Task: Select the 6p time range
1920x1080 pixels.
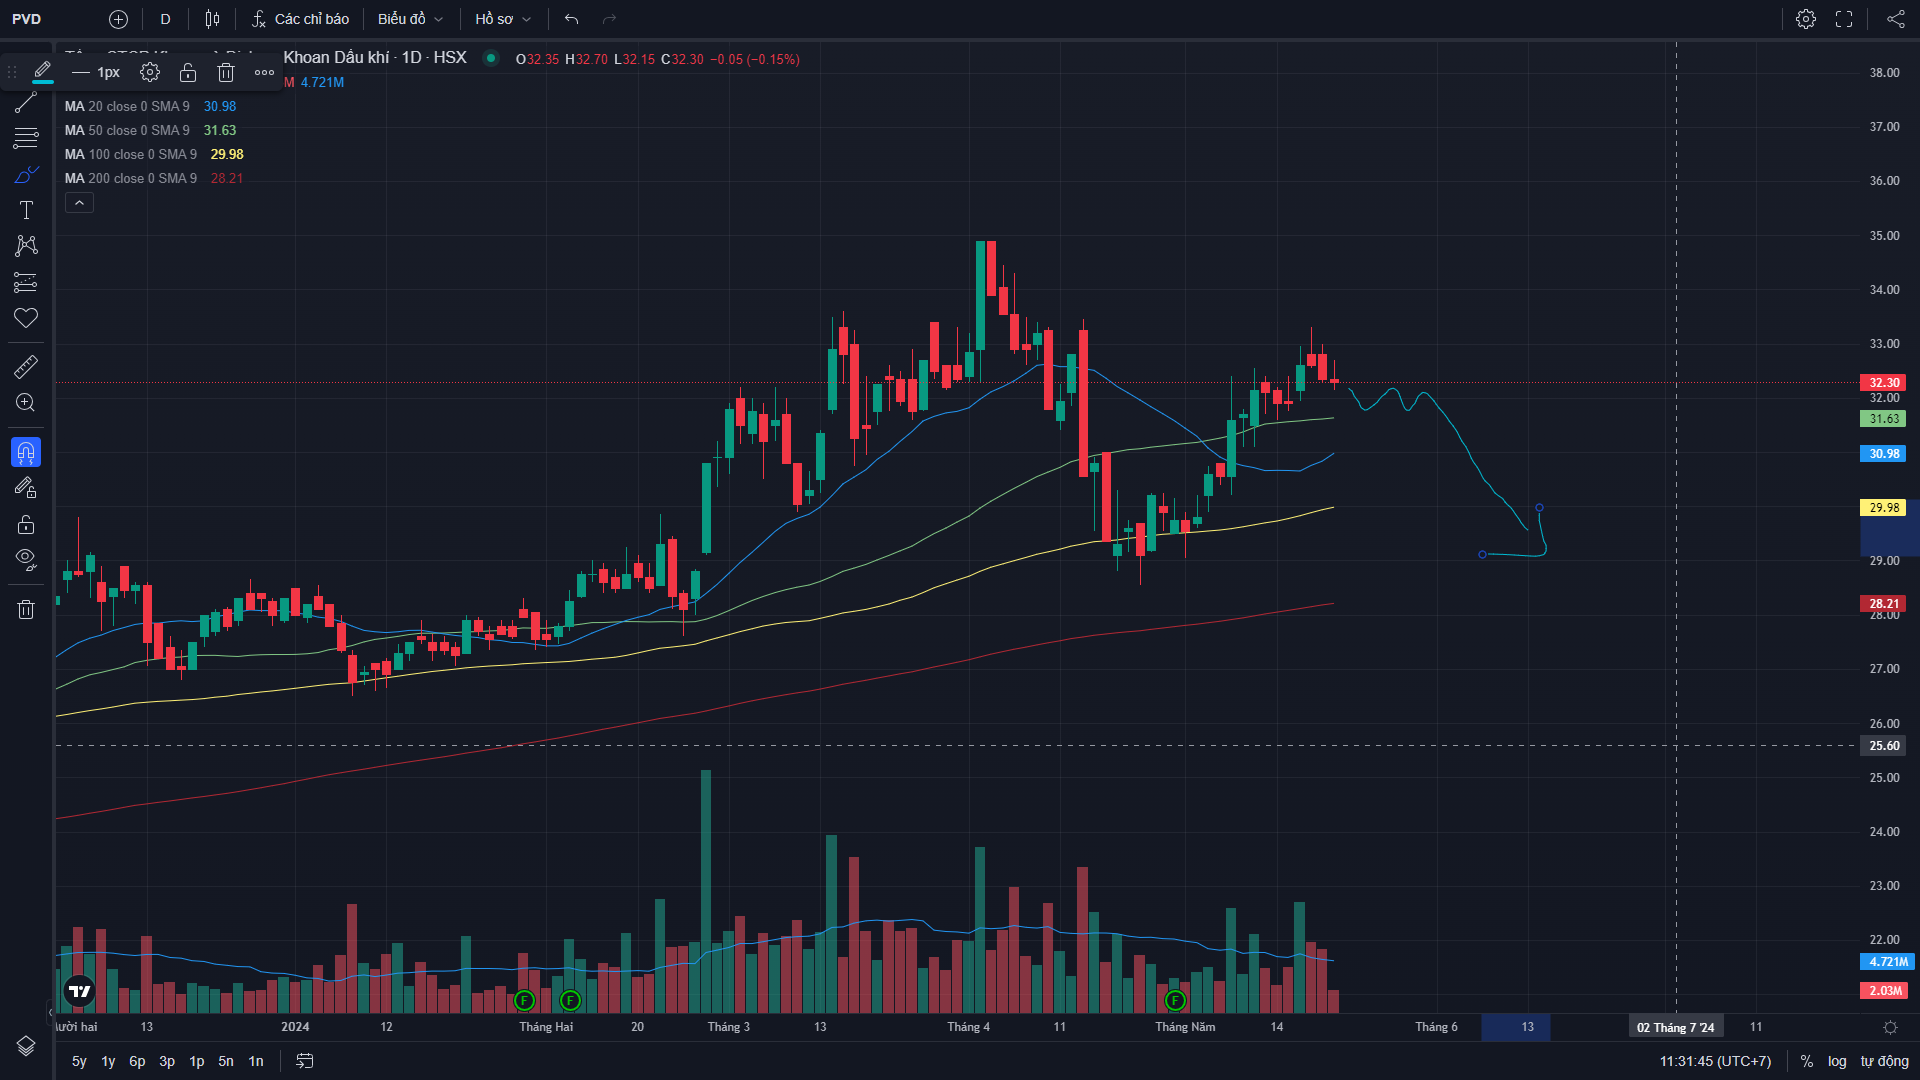Action: [137, 1061]
